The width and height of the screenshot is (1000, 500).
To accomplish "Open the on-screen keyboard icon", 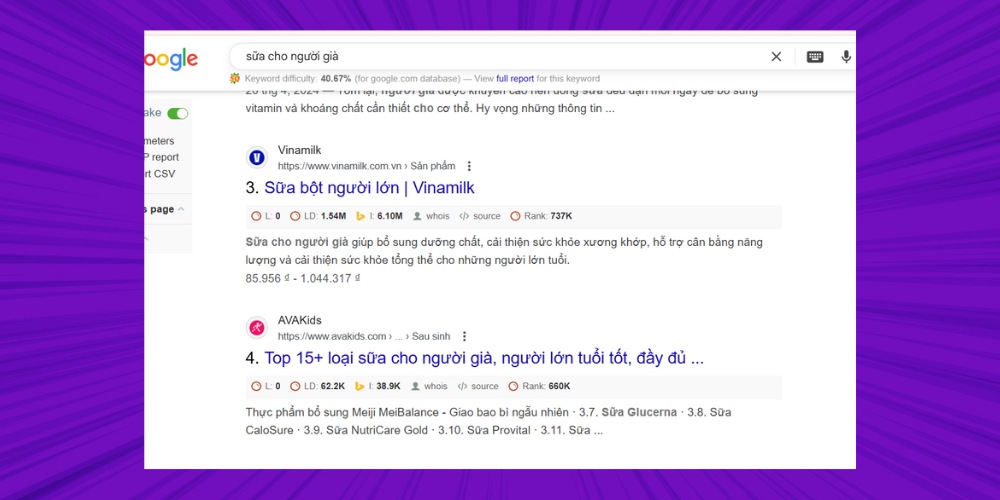I will coord(814,57).
